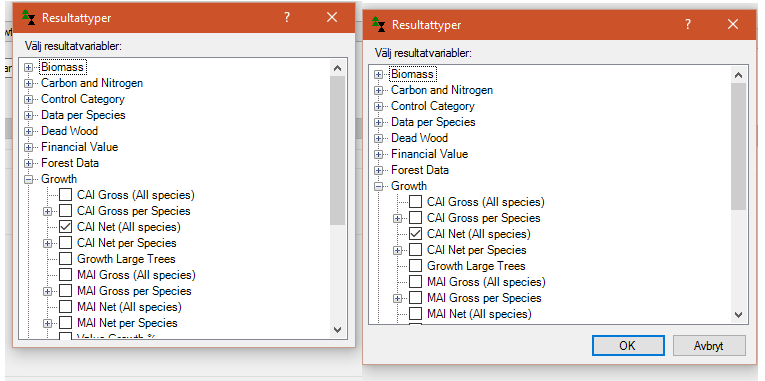Expand Data per Species in right dialog
Viewport: 765px width, 381px height.
[x=378, y=122]
